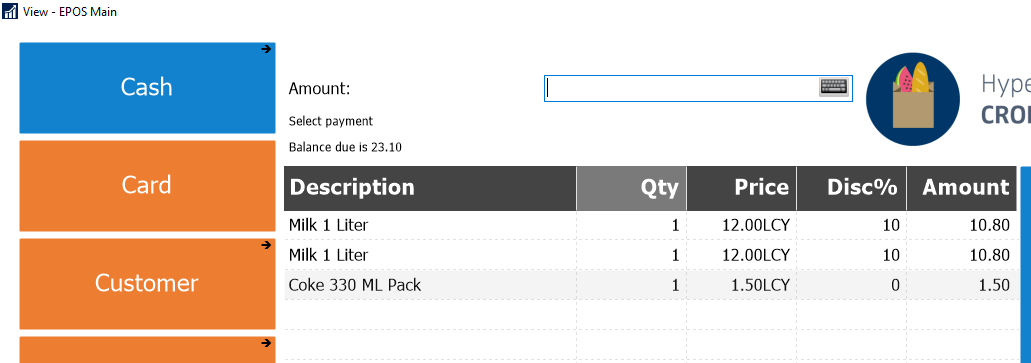
Task: Click the partially visible bottom orange button
Action: tap(147, 350)
